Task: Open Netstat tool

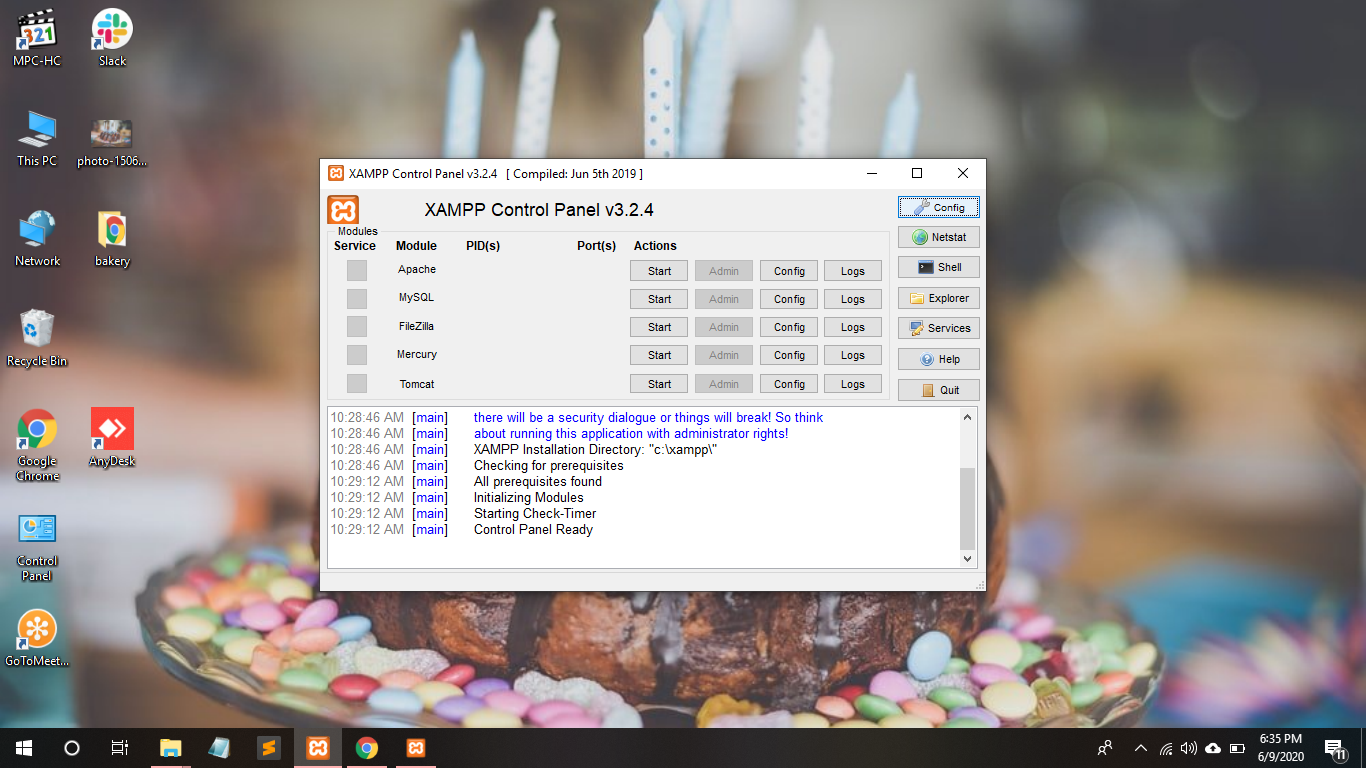Action: [938, 237]
